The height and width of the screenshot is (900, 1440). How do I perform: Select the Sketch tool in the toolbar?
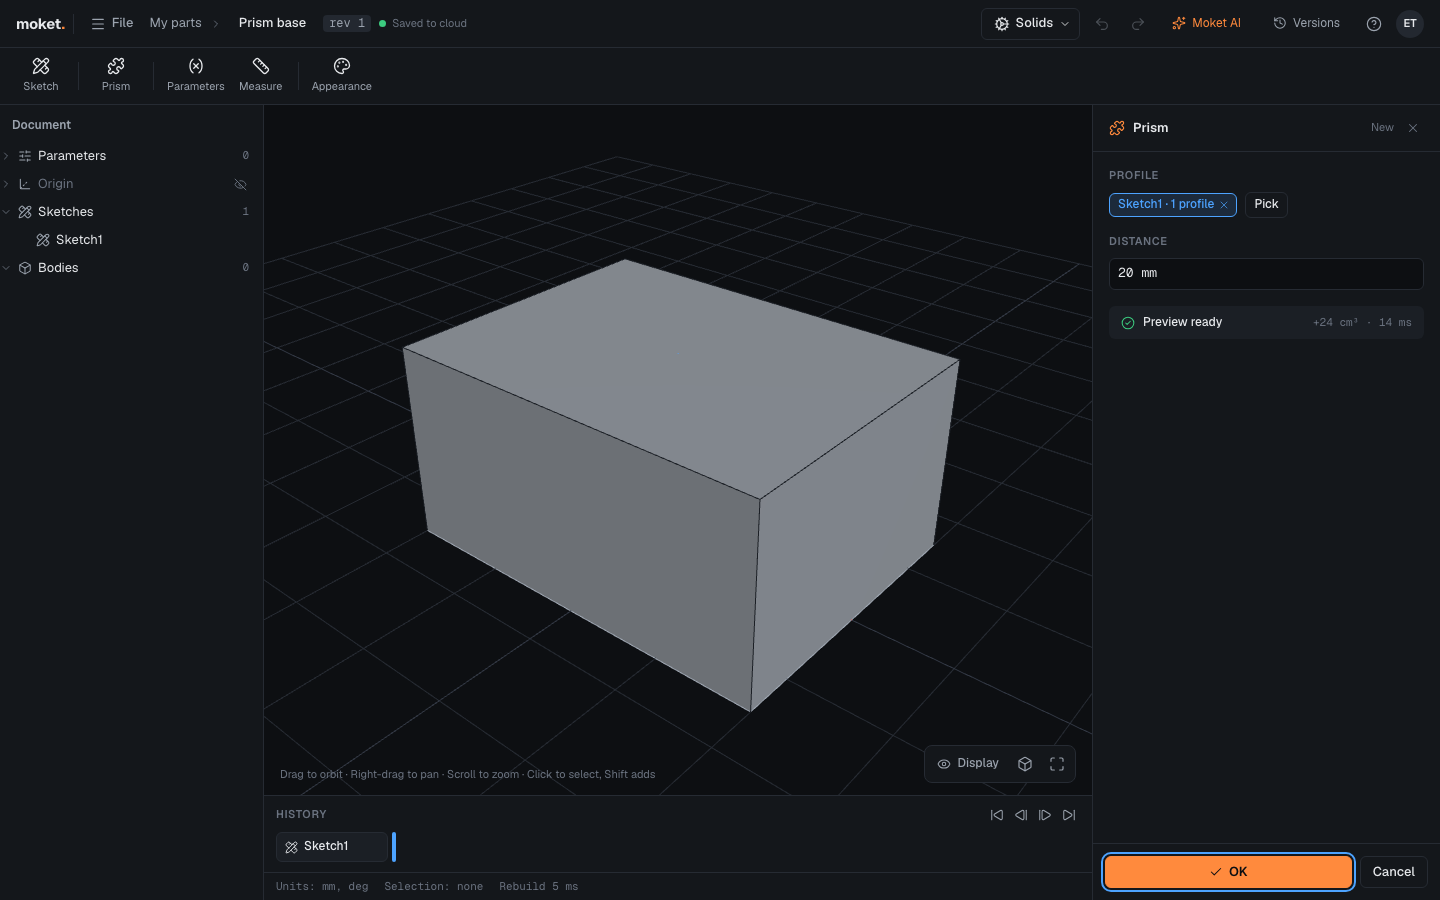click(41, 75)
